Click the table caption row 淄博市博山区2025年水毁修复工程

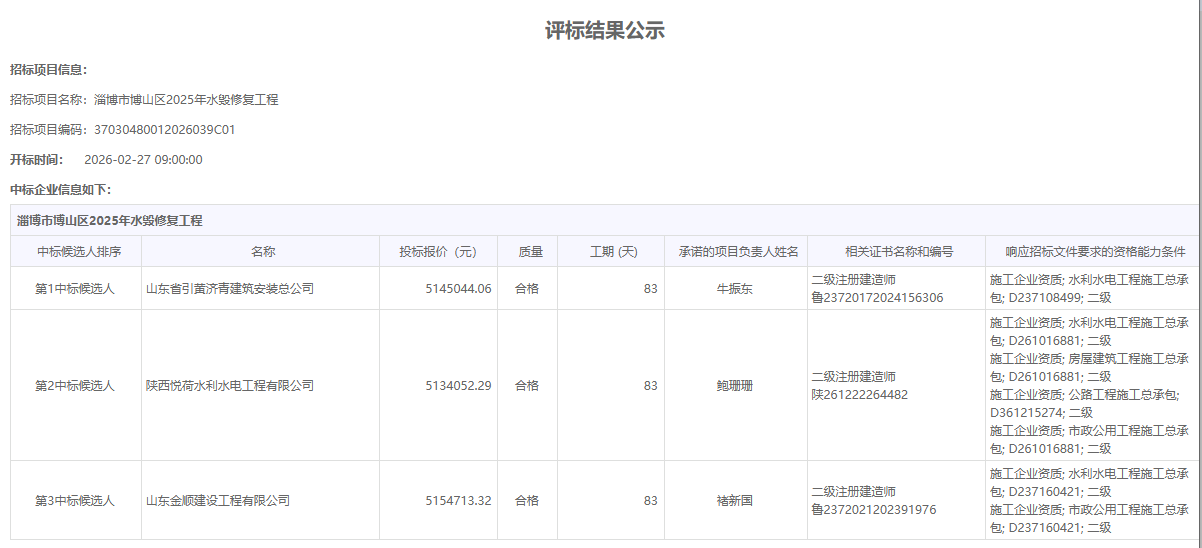pyautogui.click(x=110, y=221)
